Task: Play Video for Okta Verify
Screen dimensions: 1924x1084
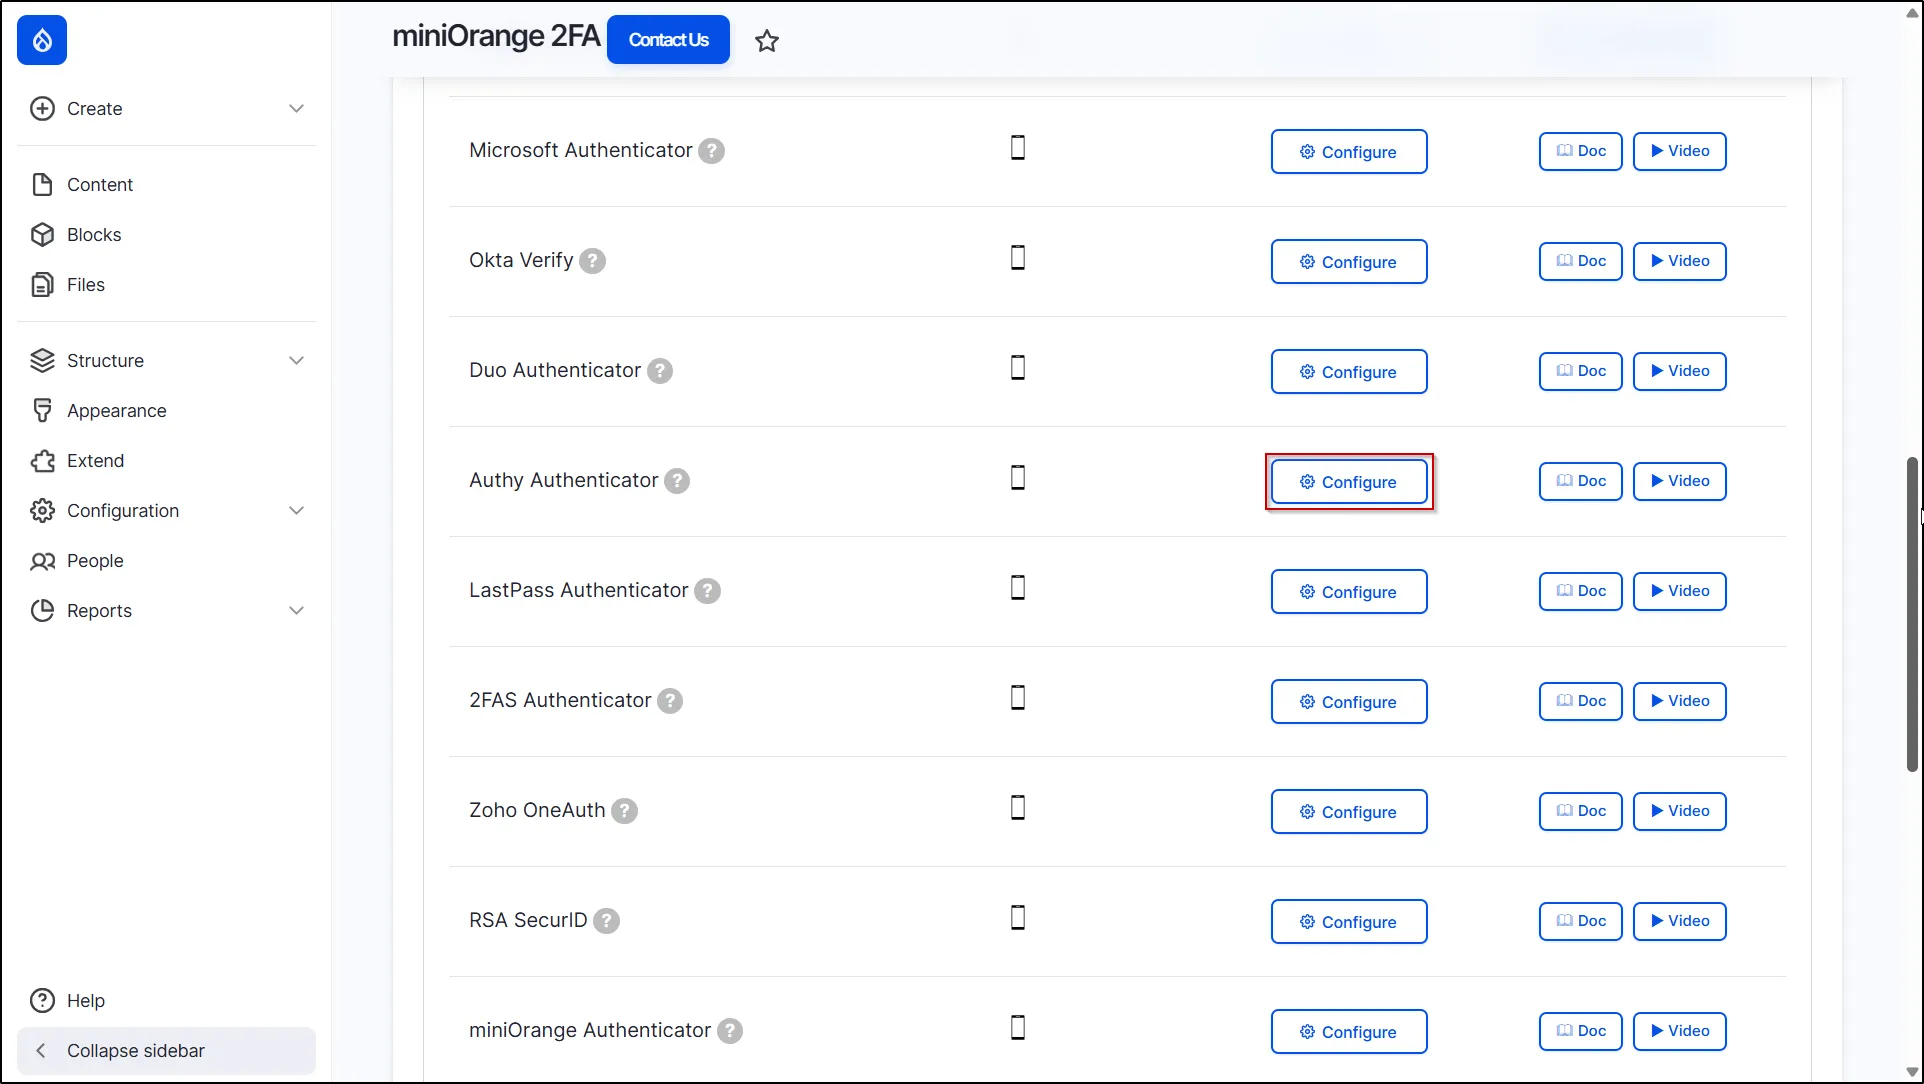Action: tap(1680, 261)
